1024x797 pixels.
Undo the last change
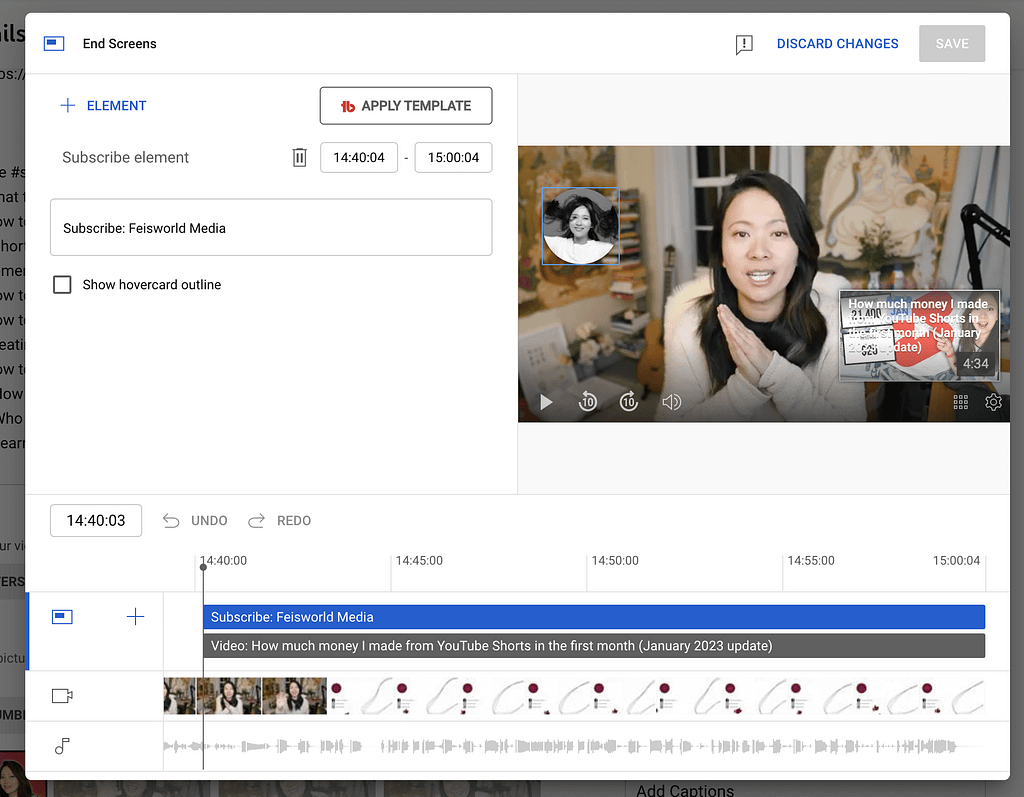pos(195,520)
